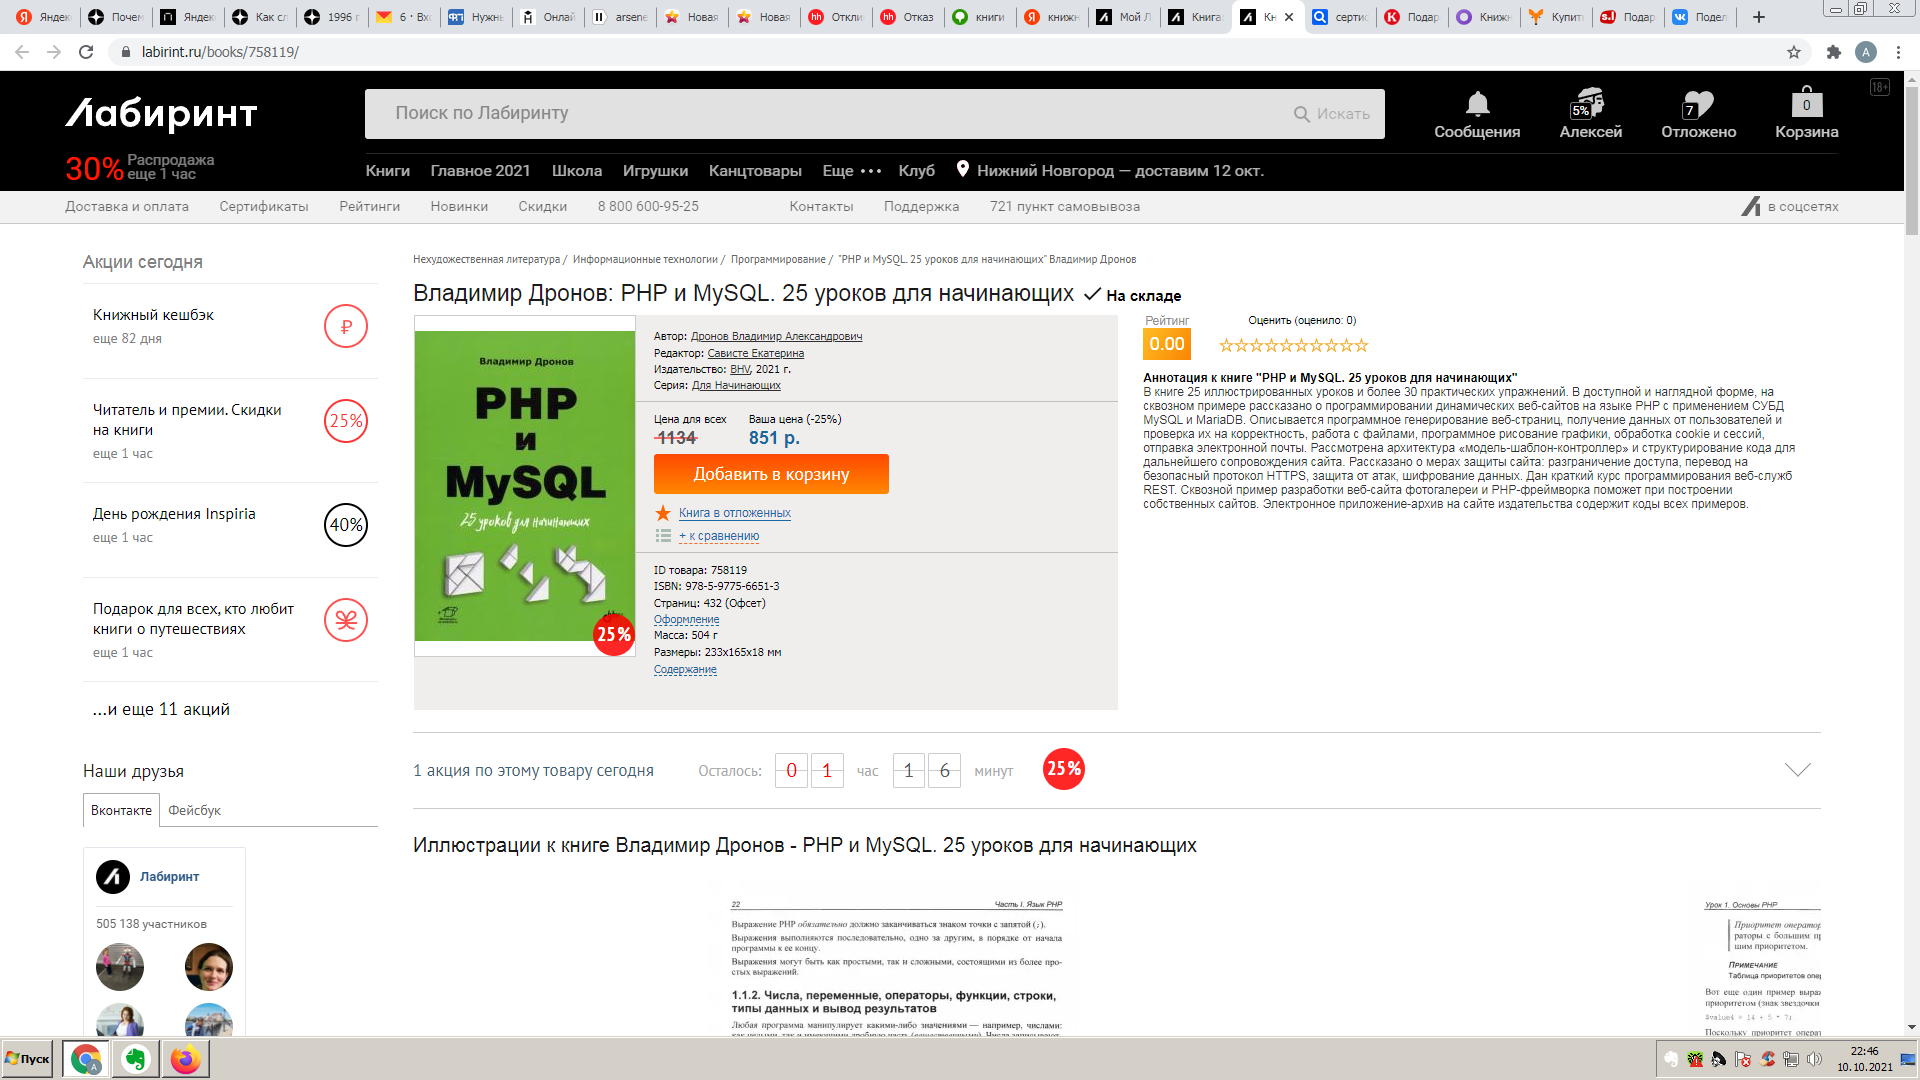Open the Книги menu
Viewport: 1920px width, 1080px height.
388,171
